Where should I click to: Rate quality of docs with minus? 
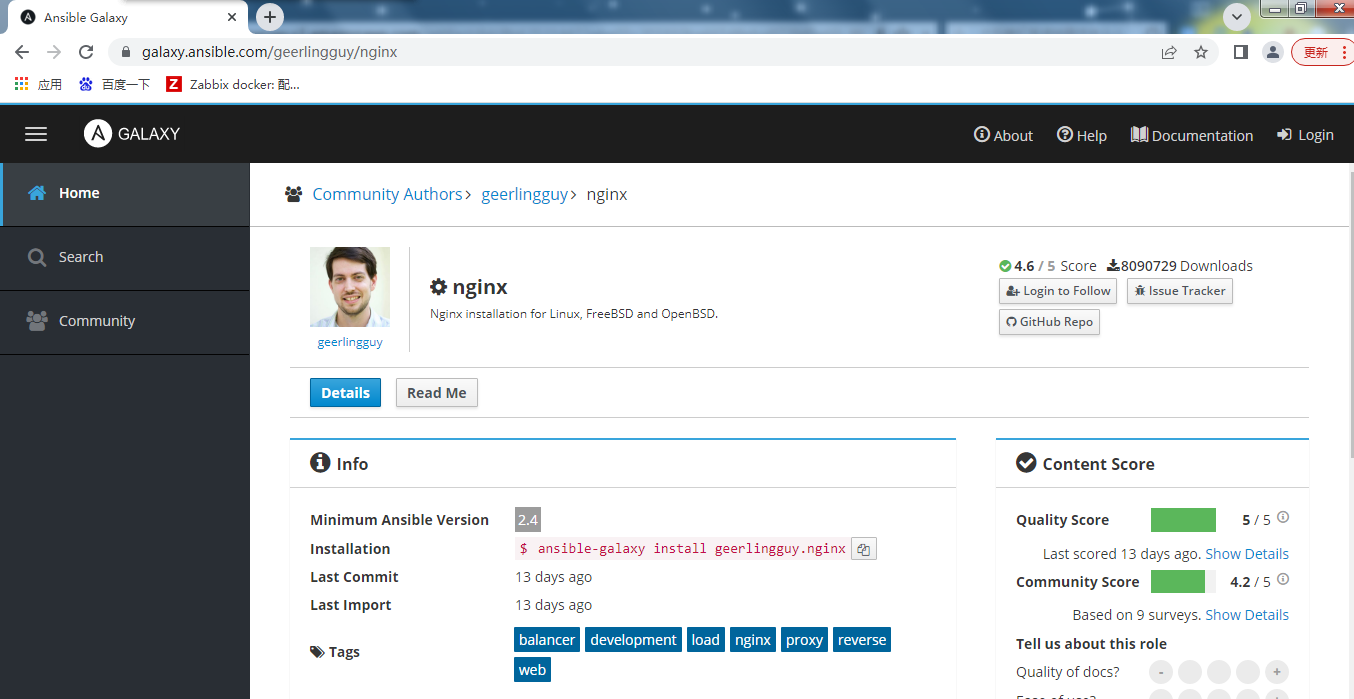click(1161, 672)
